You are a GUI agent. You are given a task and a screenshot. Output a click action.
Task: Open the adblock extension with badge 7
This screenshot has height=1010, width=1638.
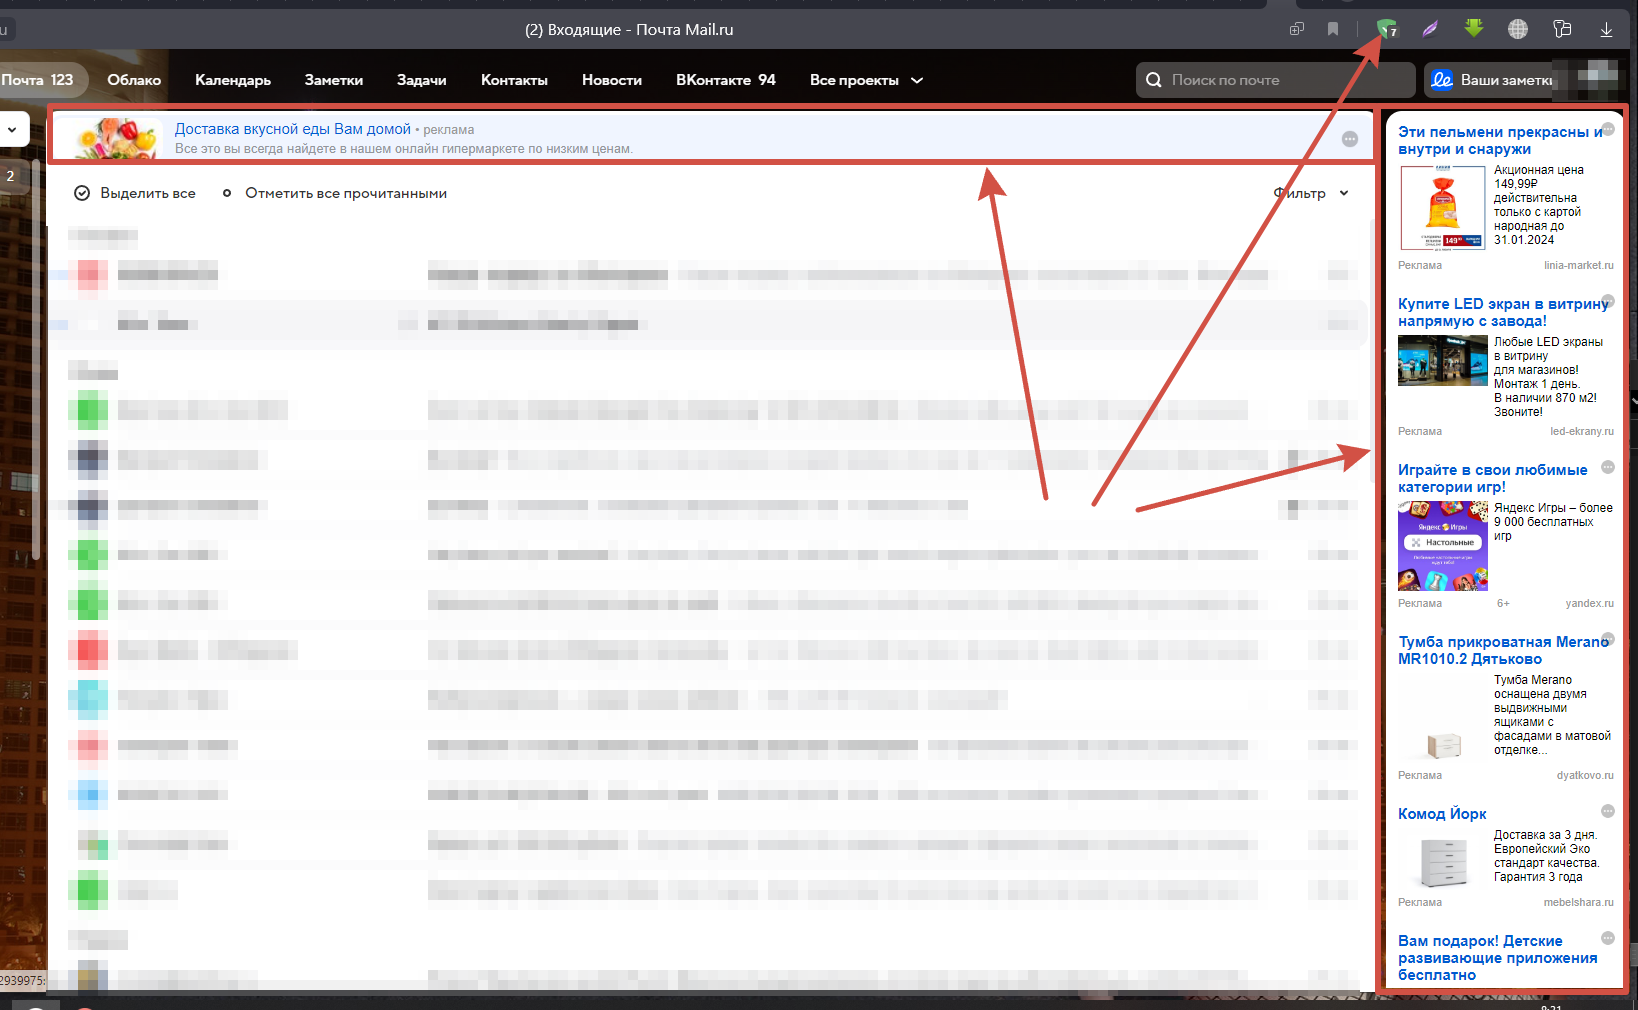tap(1386, 28)
